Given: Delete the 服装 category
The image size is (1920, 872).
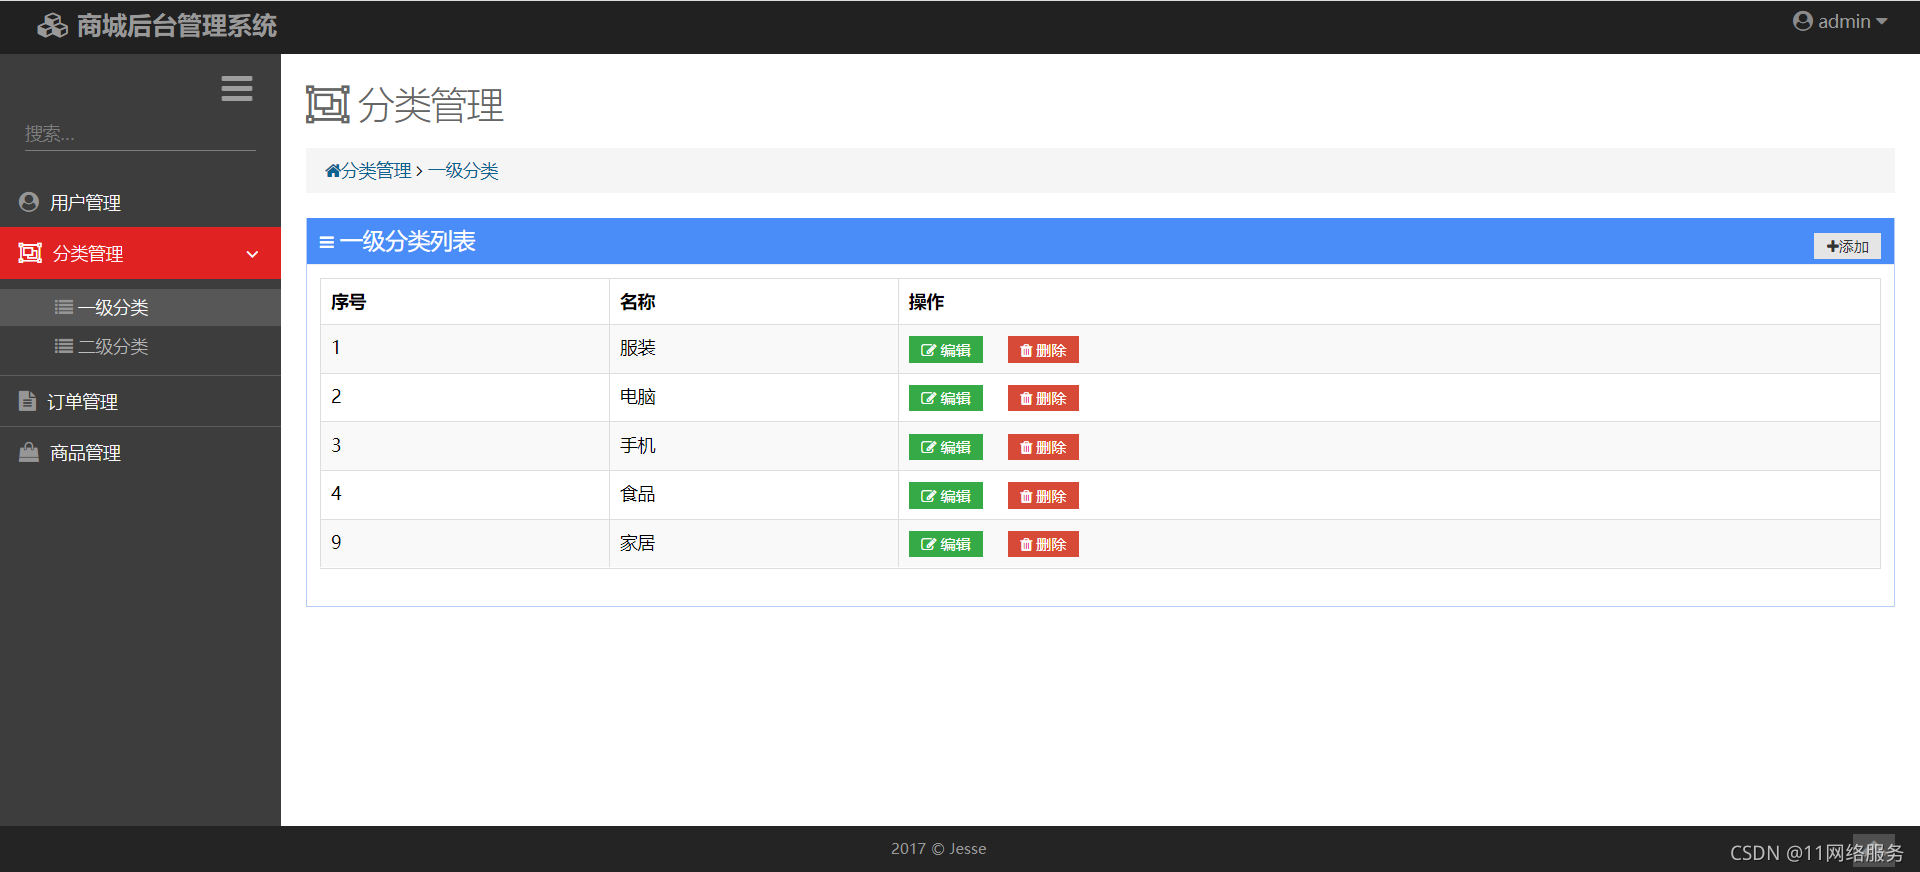Looking at the screenshot, I should 1043,350.
